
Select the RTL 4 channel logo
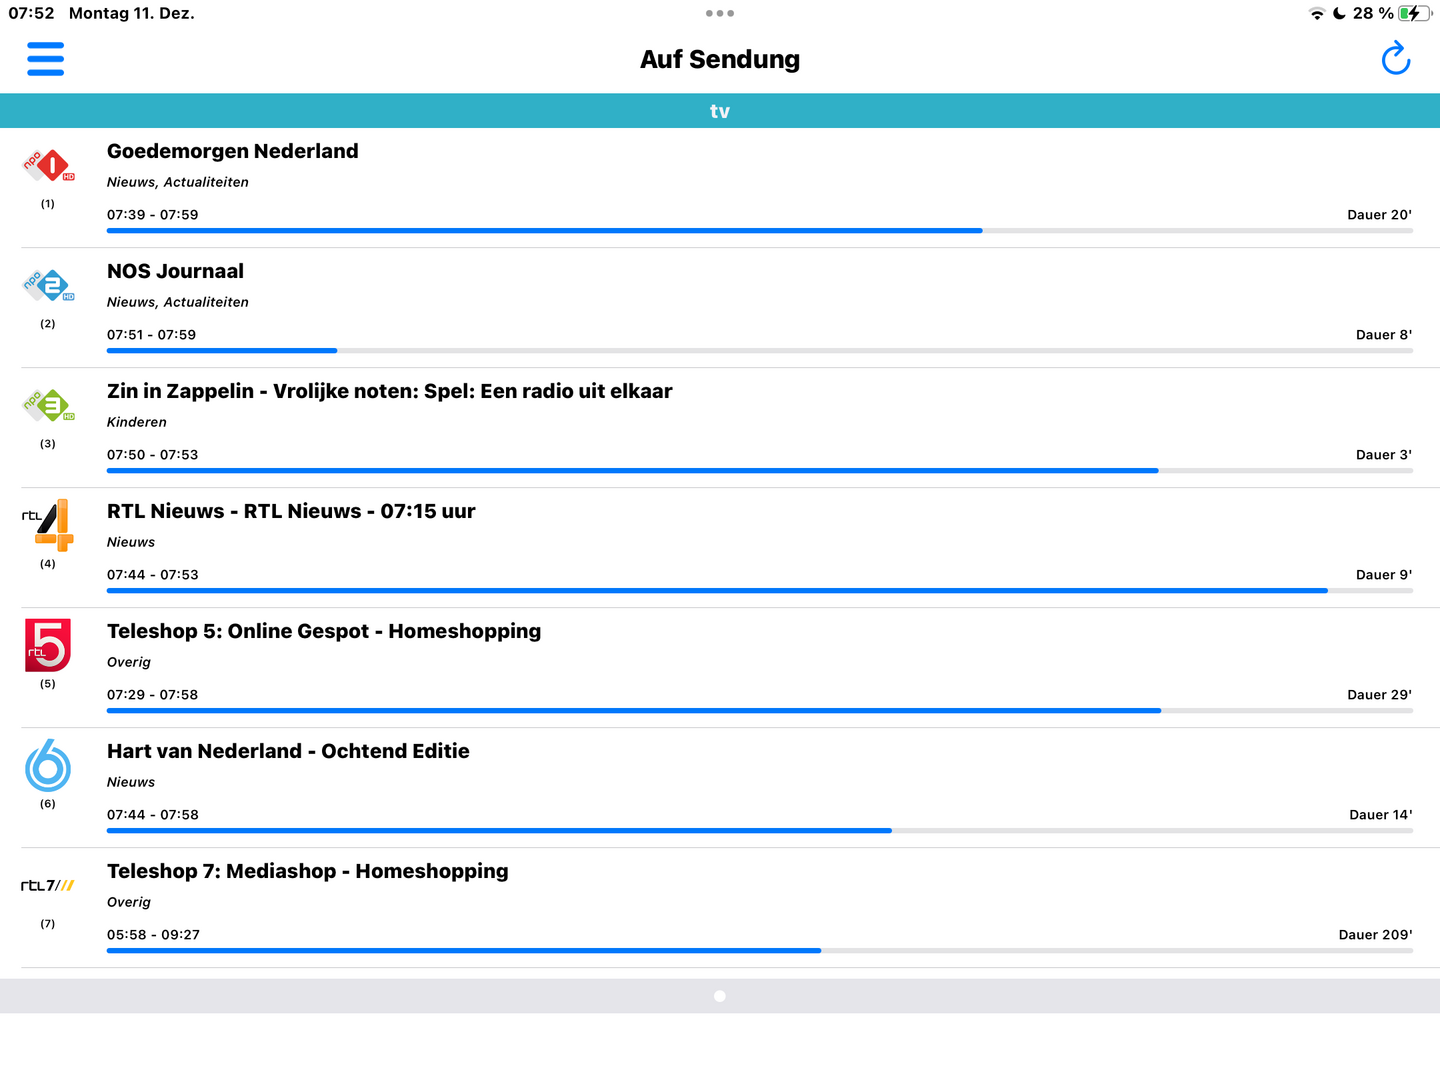48,525
